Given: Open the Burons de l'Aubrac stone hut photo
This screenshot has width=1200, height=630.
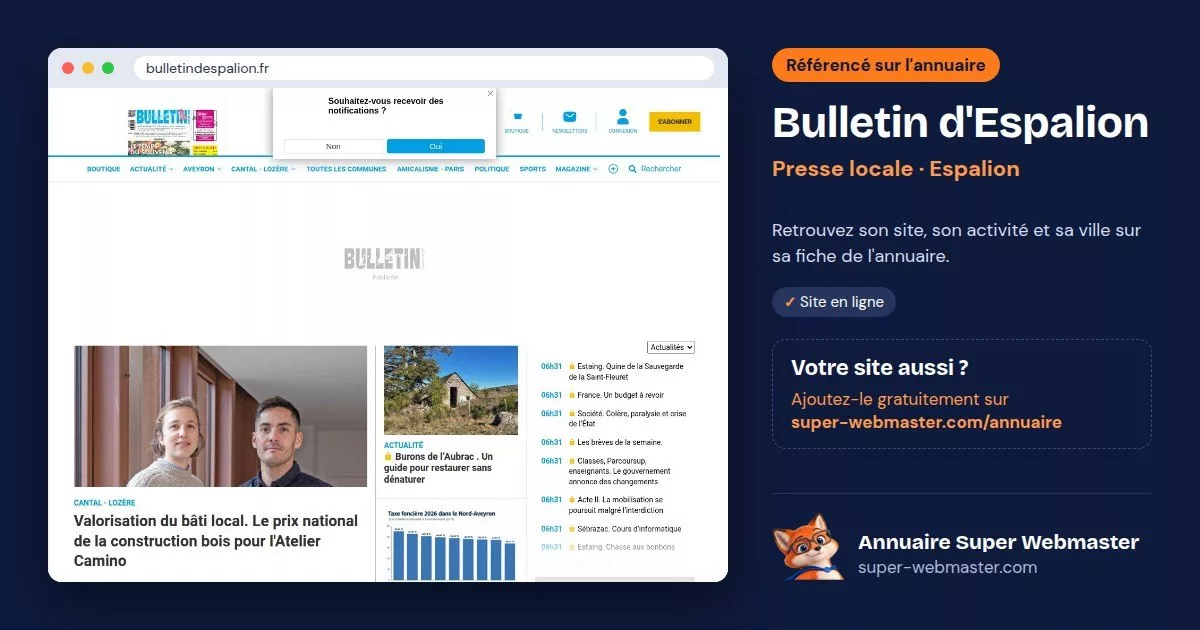Looking at the screenshot, I should (x=451, y=390).
